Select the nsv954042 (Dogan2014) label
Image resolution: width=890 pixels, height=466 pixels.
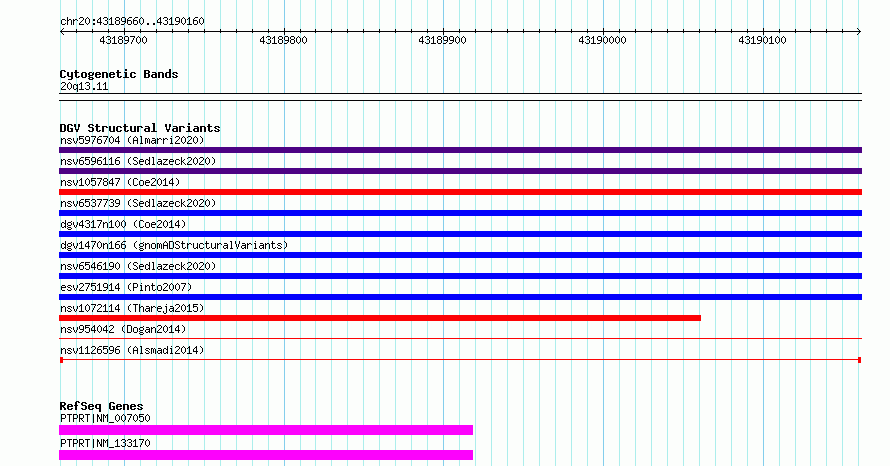point(123,329)
